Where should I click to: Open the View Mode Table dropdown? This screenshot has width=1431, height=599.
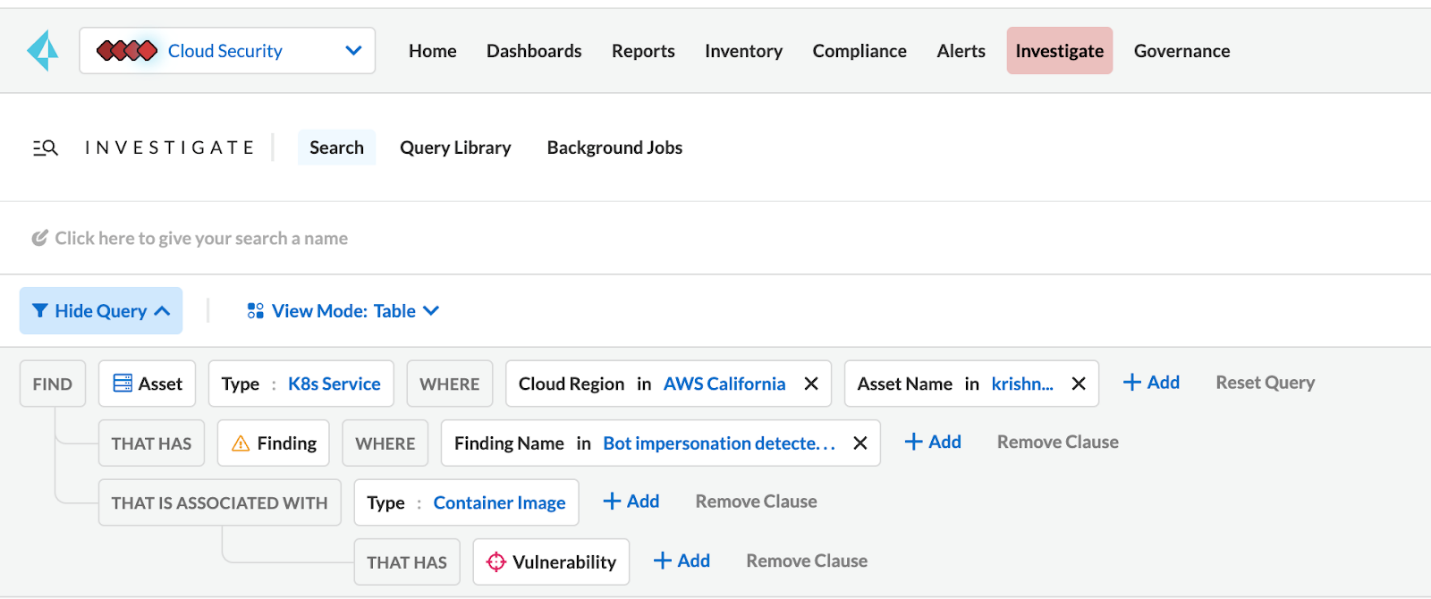tap(431, 310)
